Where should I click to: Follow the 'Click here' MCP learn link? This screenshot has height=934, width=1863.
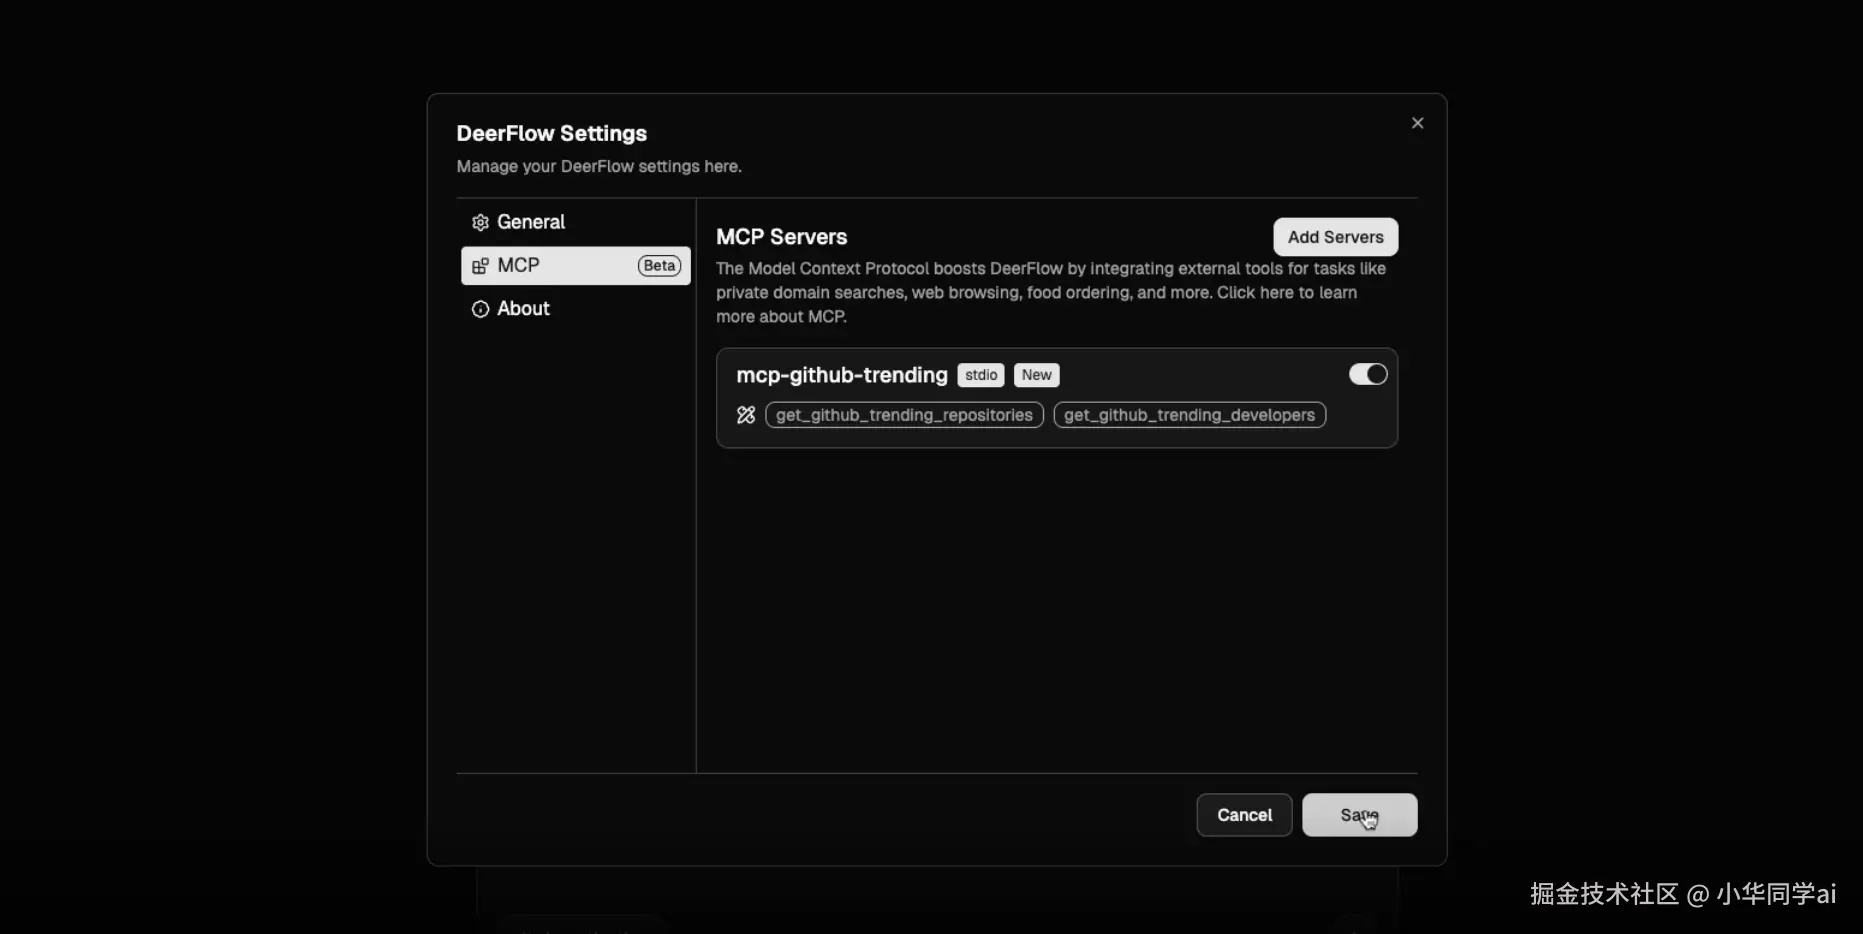(1255, 293)
